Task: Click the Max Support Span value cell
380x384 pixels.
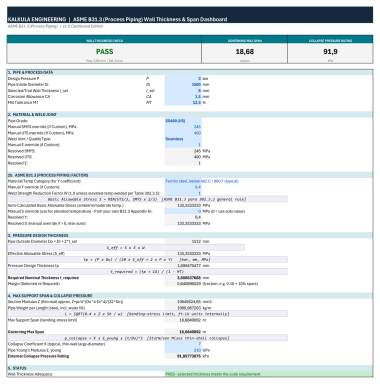Action: (183, 320)
